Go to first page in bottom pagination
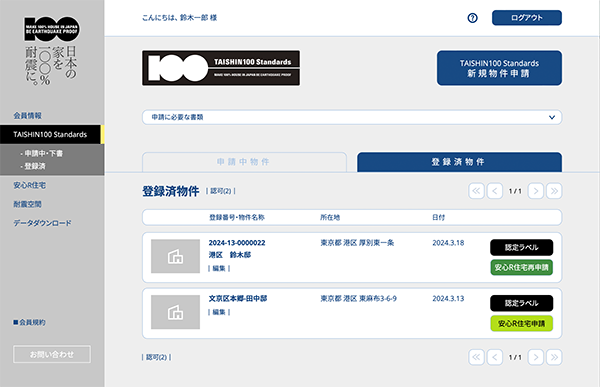Viewport: 600px width, 387px height. click(476, 357)
